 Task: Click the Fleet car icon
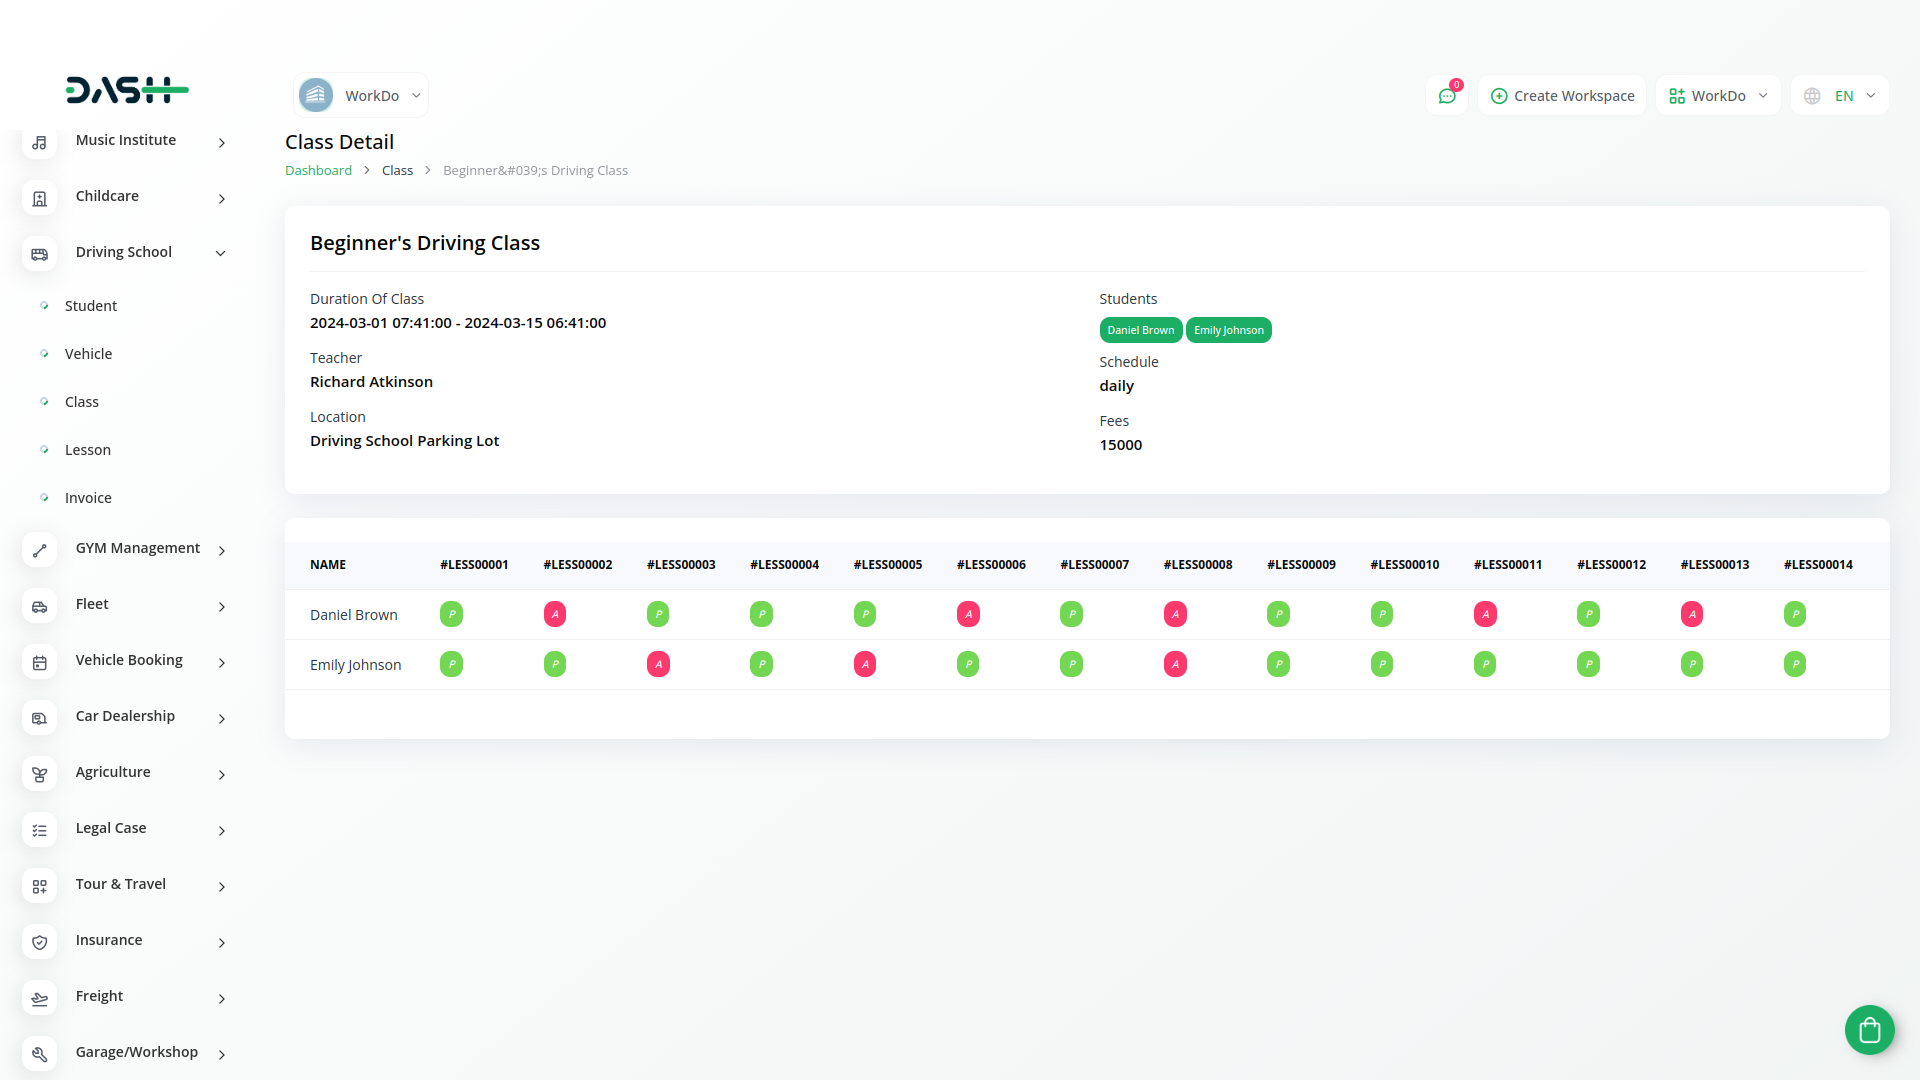pos(39,607)
